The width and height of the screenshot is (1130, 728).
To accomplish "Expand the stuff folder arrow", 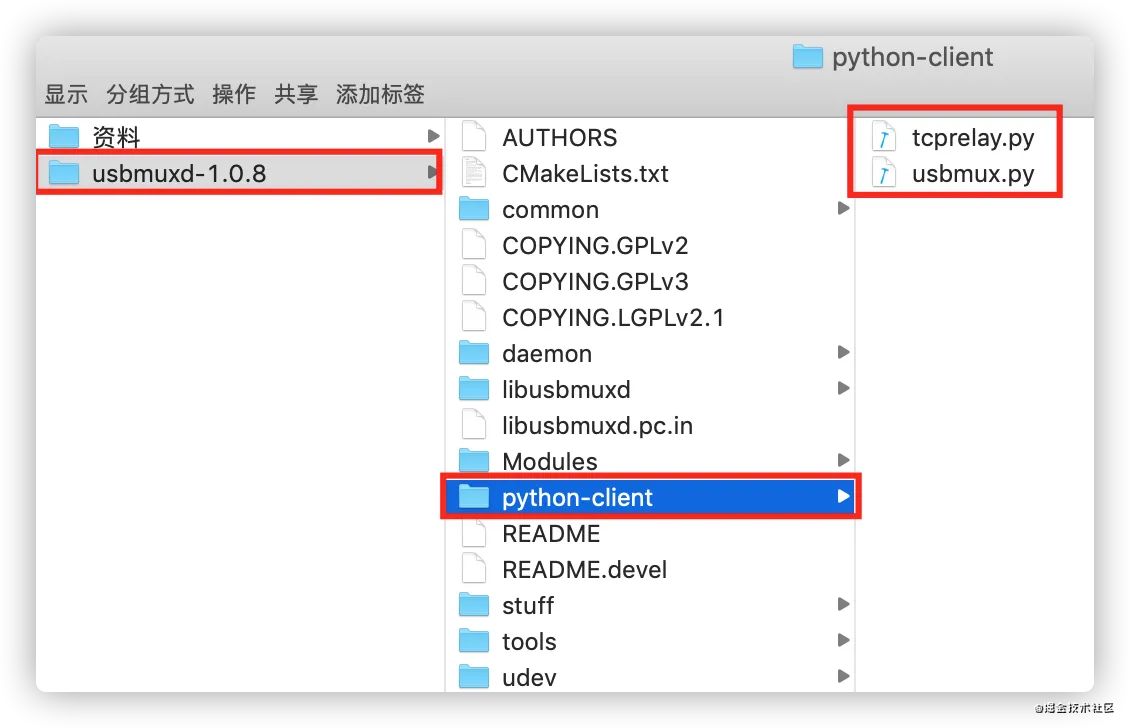I will pos(843,604).
